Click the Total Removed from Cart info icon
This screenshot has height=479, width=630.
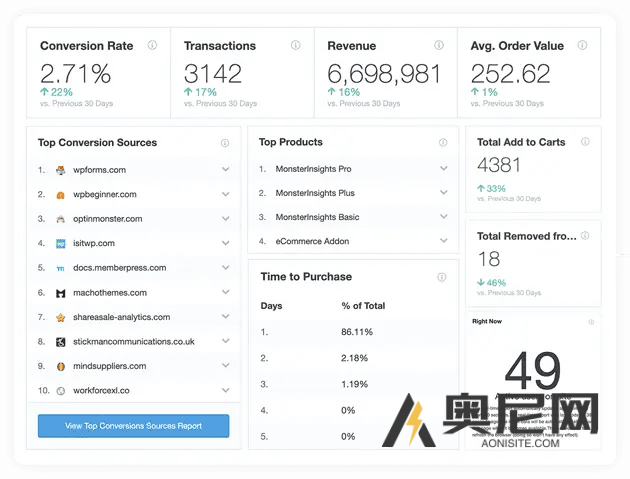coord(585,235)
